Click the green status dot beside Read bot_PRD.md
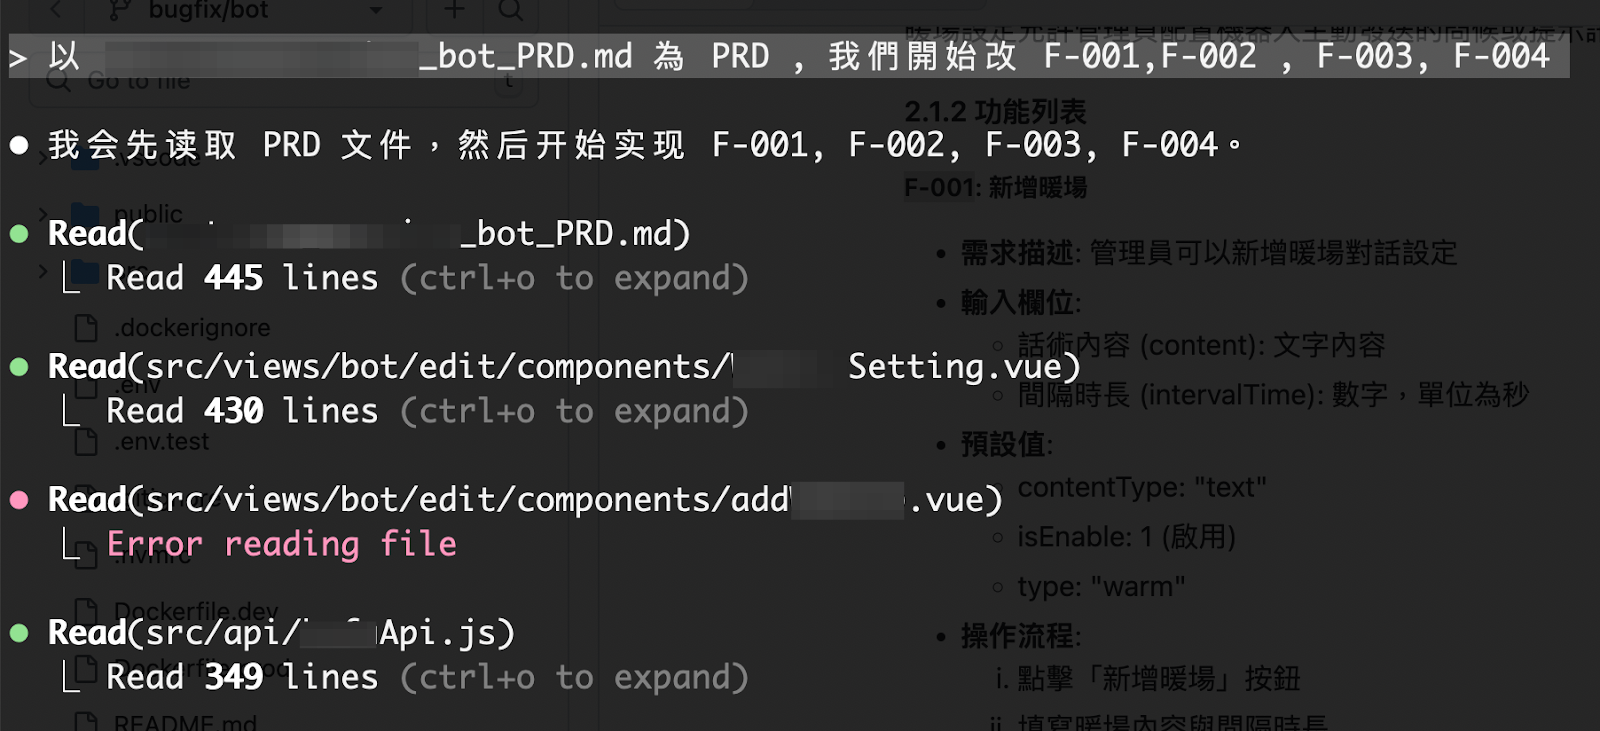Viewport: 1600px width, 731px height. [x=19, y=234]
